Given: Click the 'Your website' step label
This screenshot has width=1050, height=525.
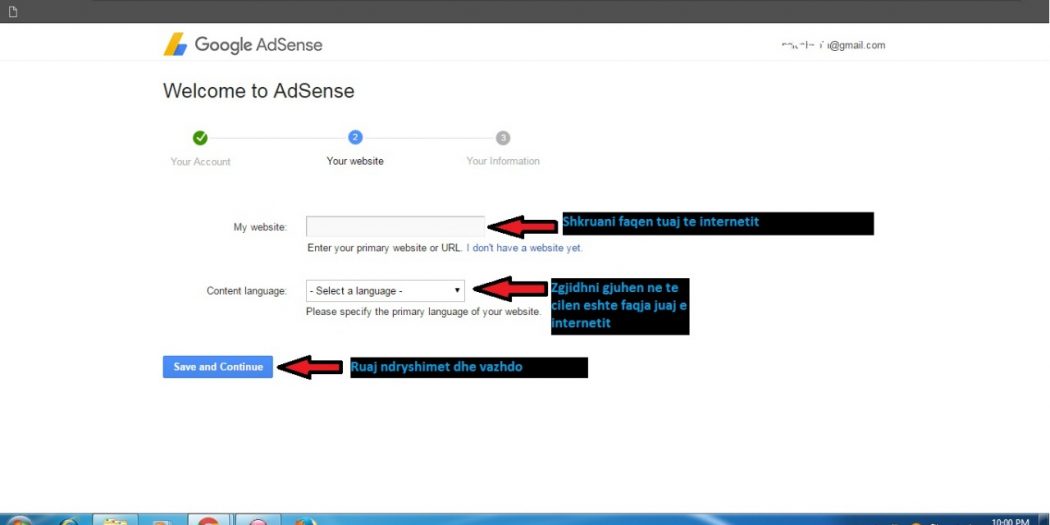Looking at the screenshot, I should 355,161.
